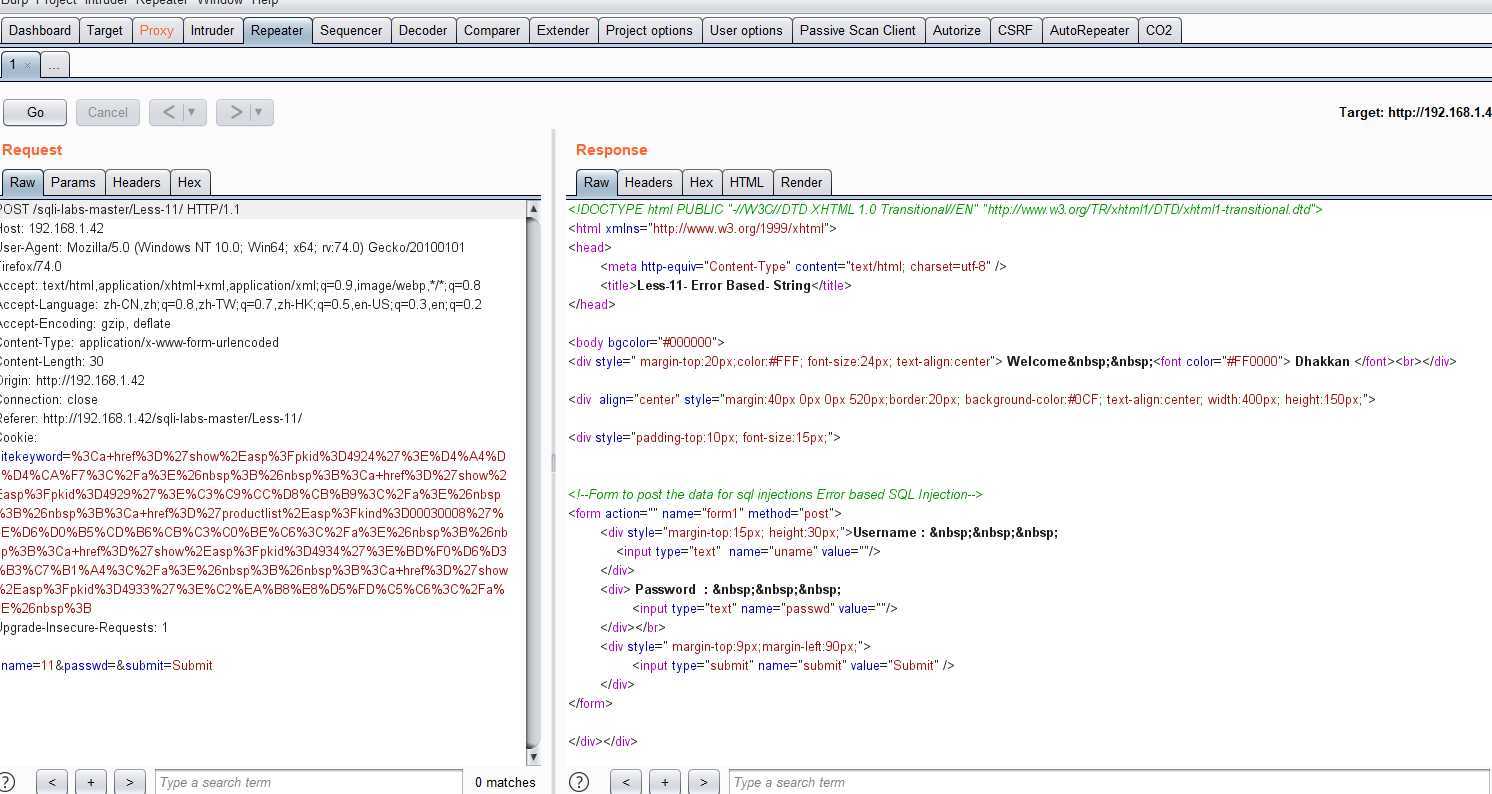
Task: Open the Proxy tab
Action: tap(156, 30)
